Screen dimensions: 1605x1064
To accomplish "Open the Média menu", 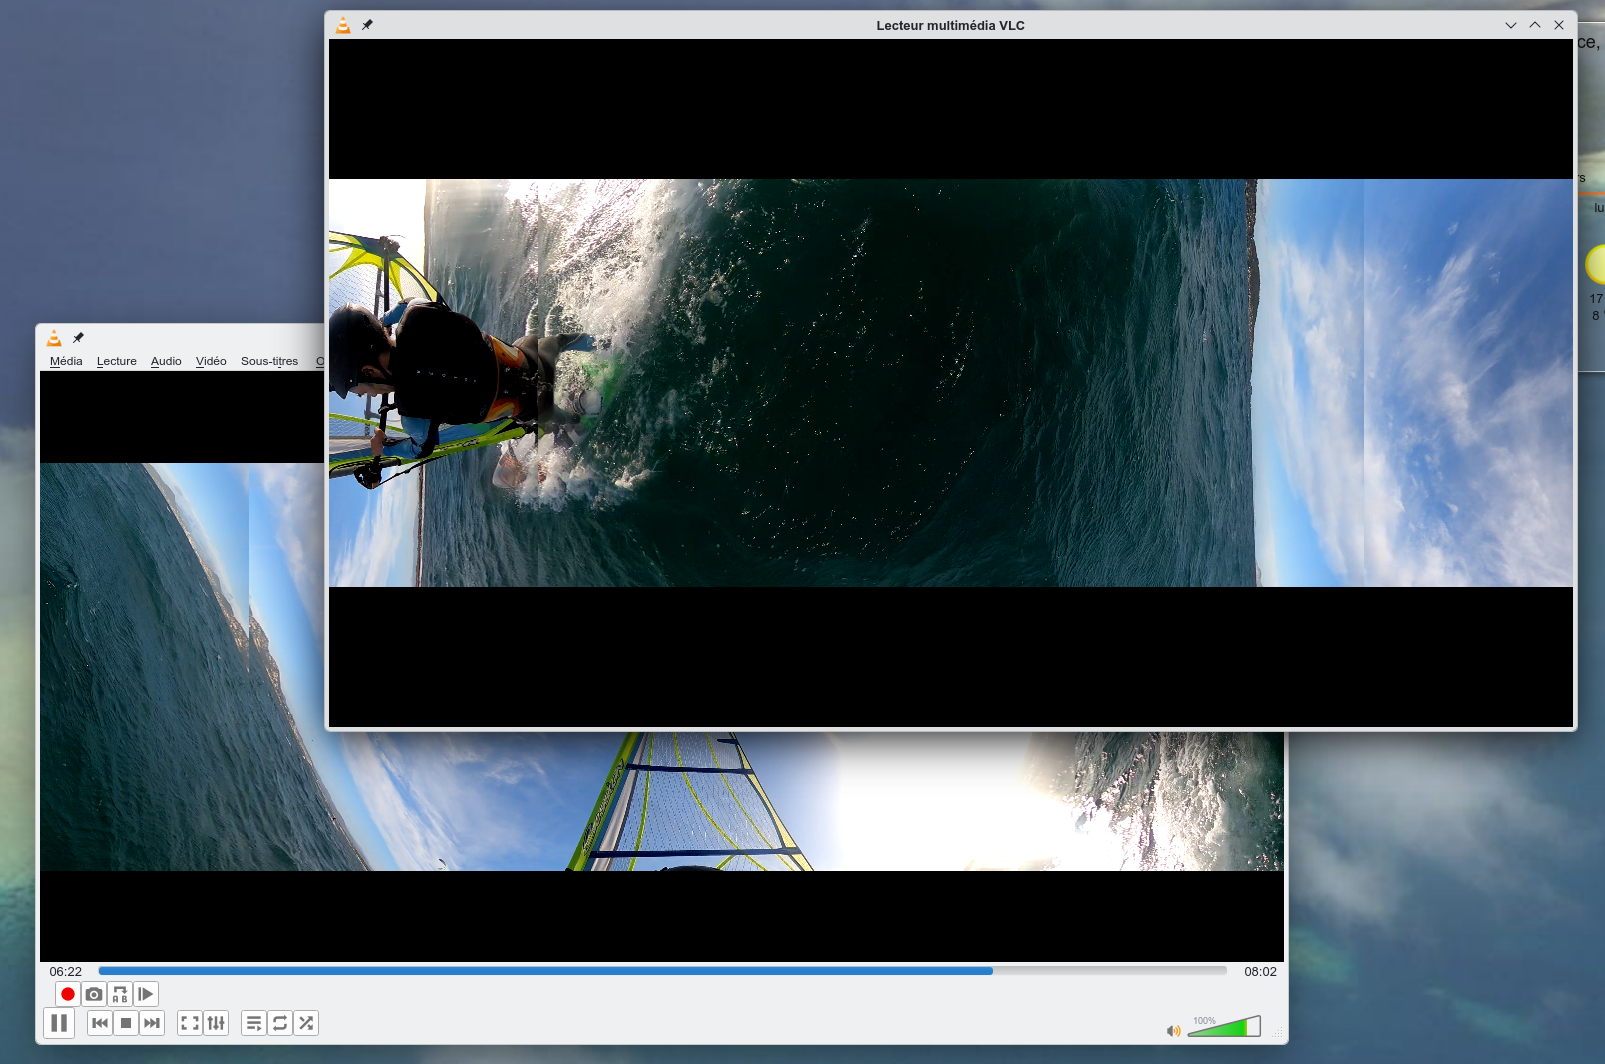I will (66, 361).
